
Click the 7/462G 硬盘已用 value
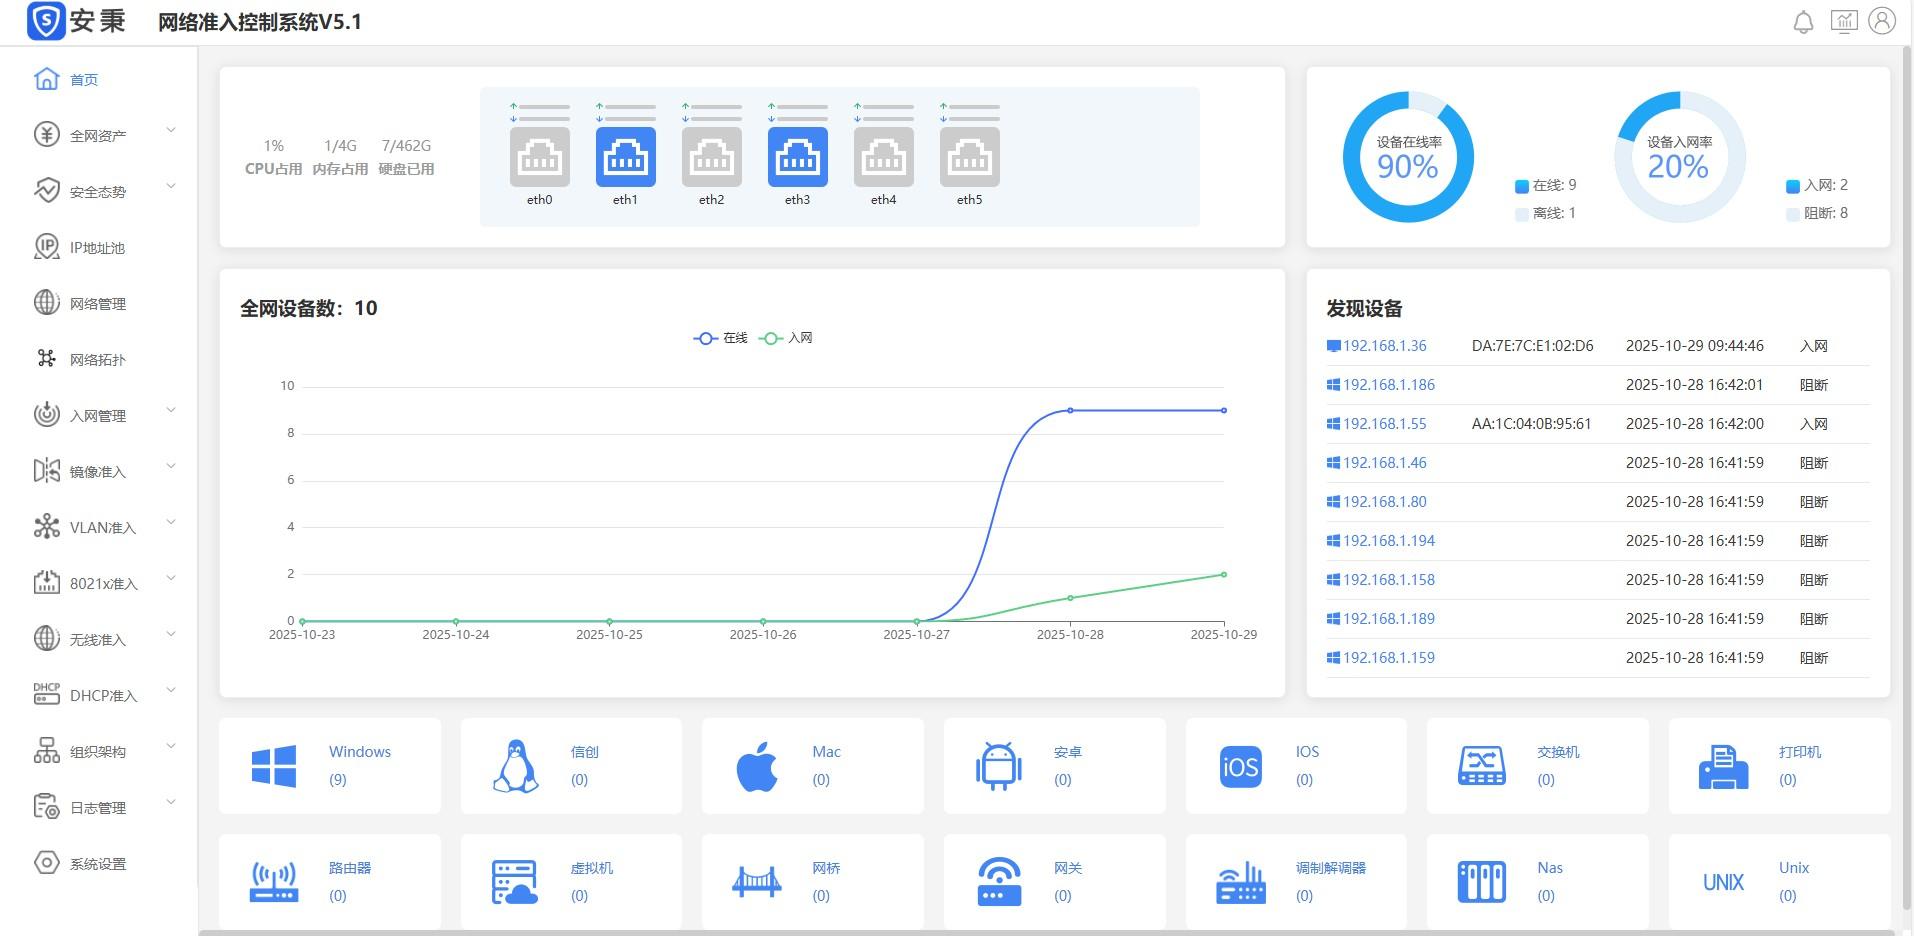tap(406, 146)
